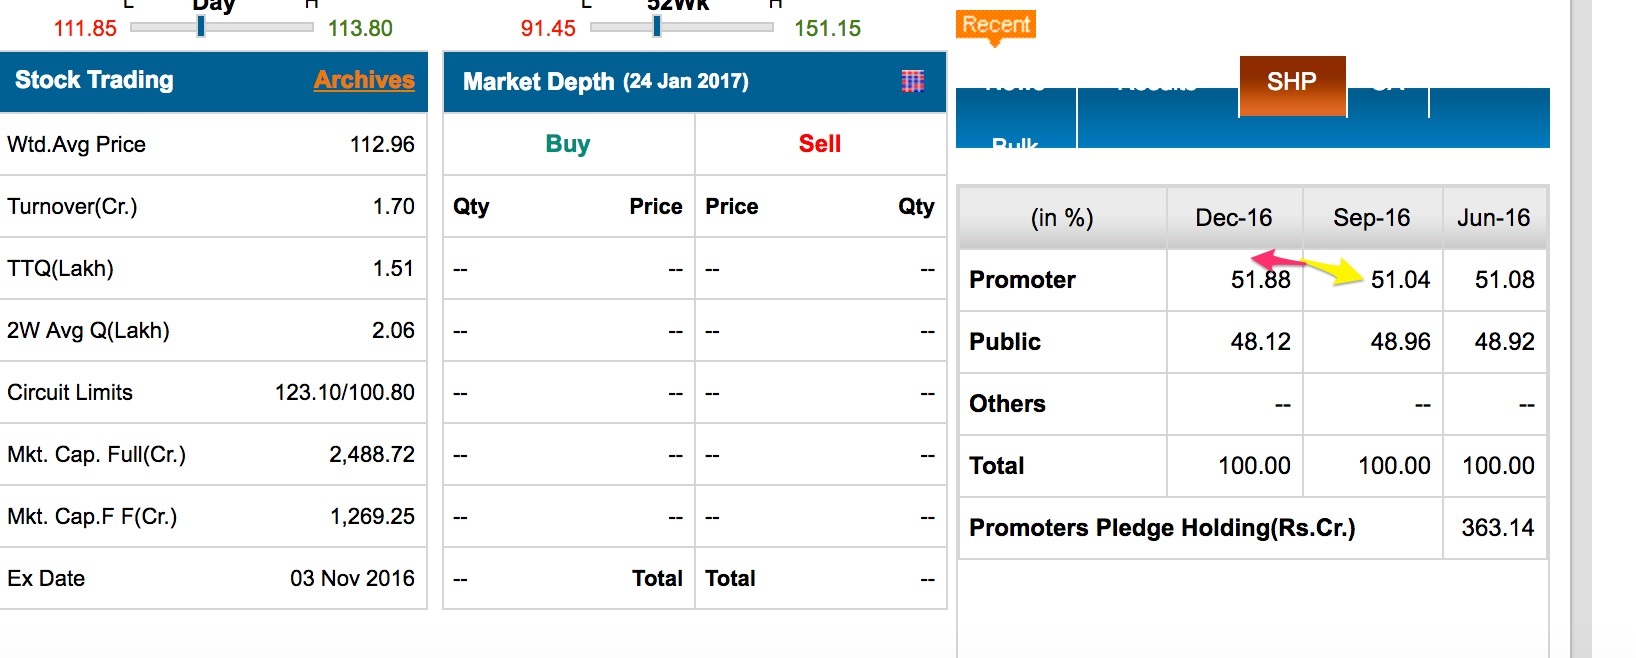1636x658 pixels.
Task: Click the orange Recent badge
Action: [x=996, y=25]
